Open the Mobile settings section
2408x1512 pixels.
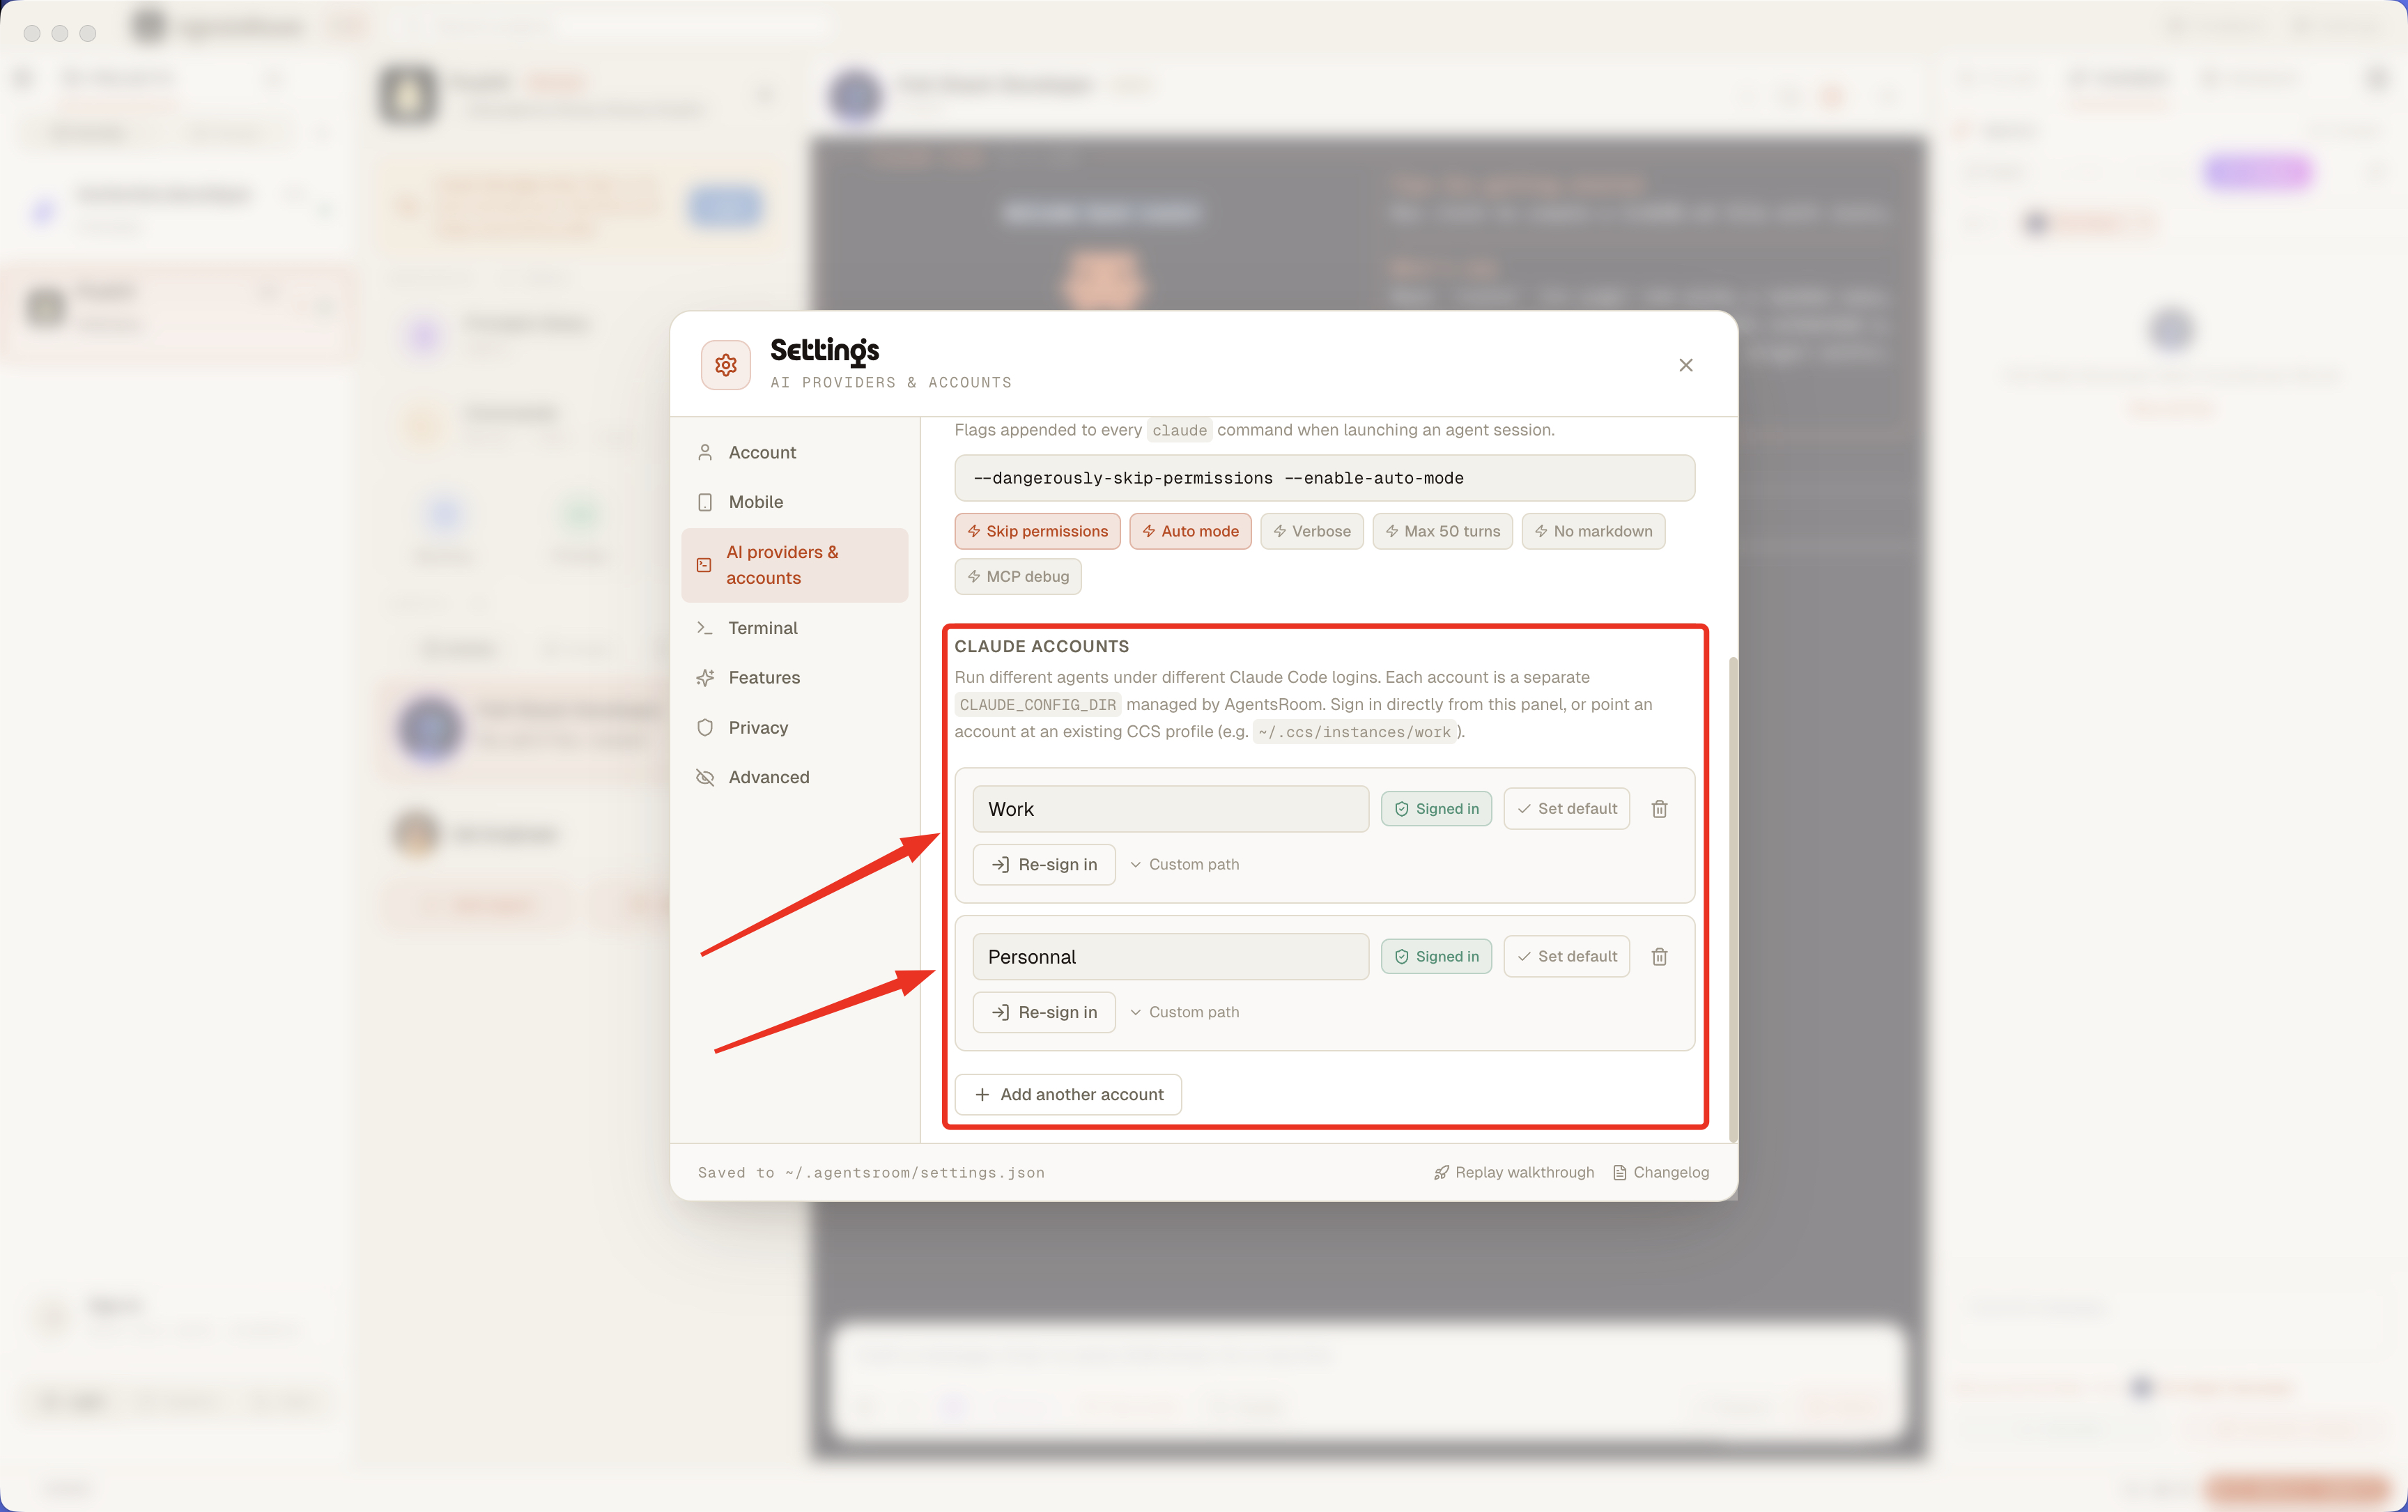[x=794, y=502]
